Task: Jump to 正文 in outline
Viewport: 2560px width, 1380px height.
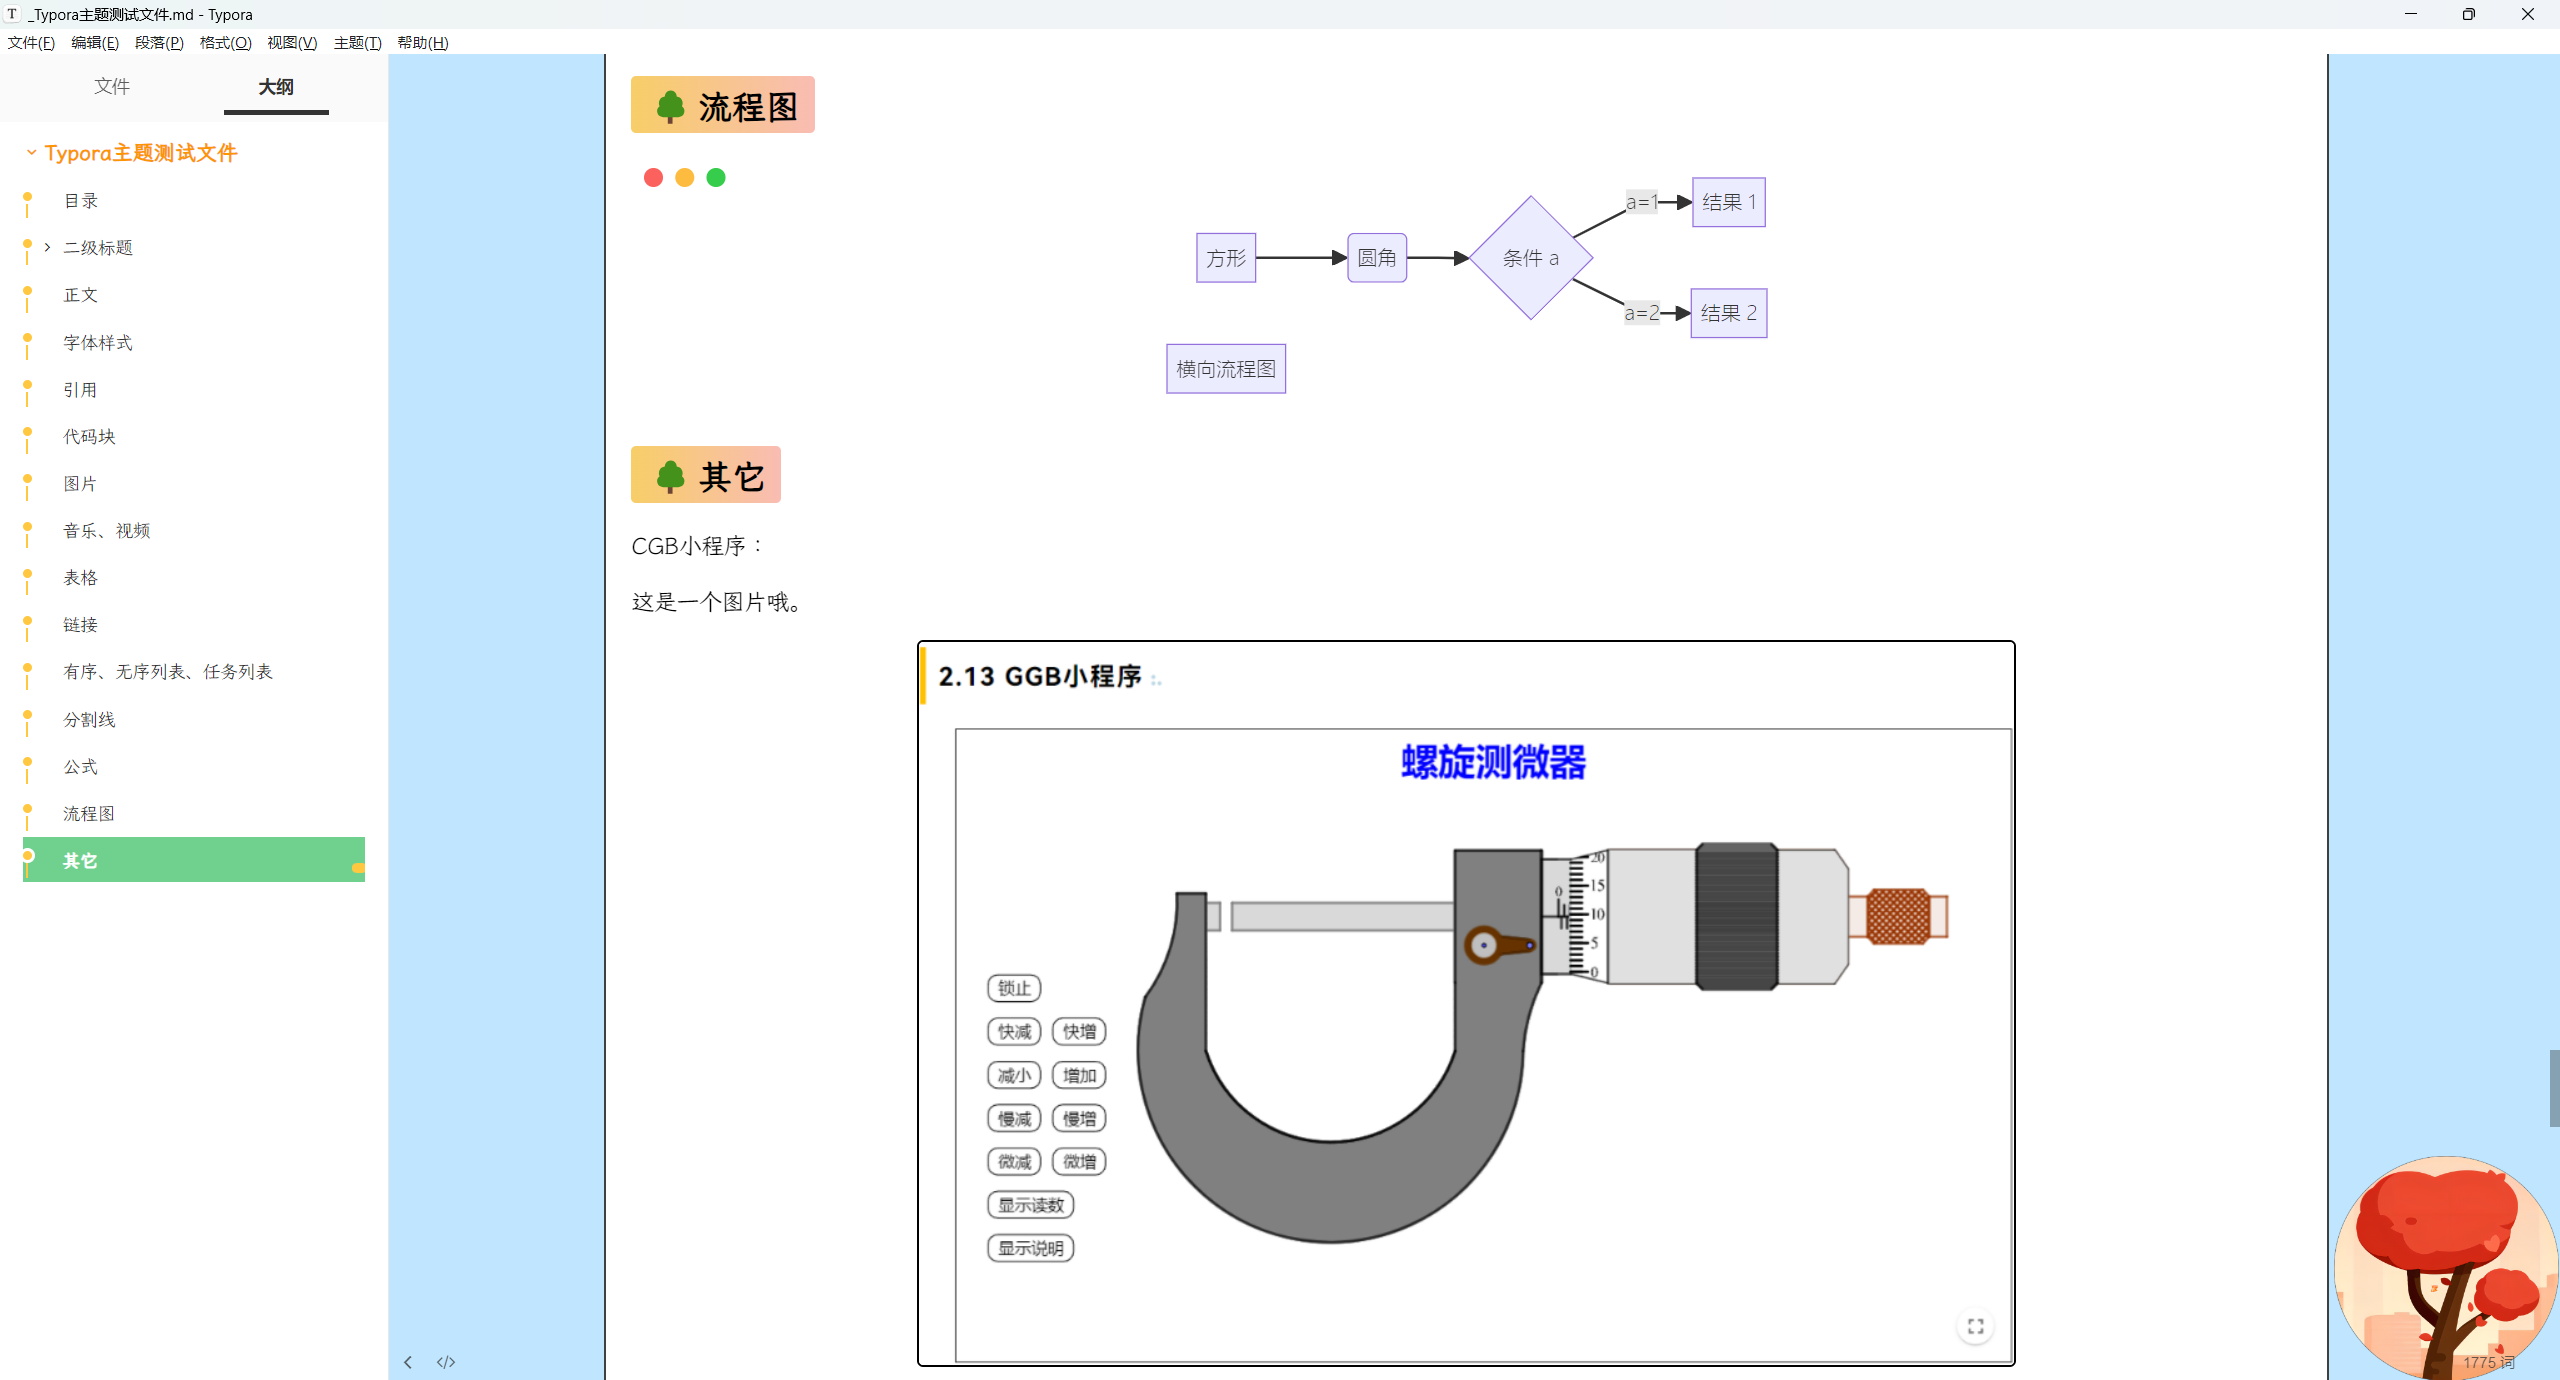Action: tap(81, 295)
